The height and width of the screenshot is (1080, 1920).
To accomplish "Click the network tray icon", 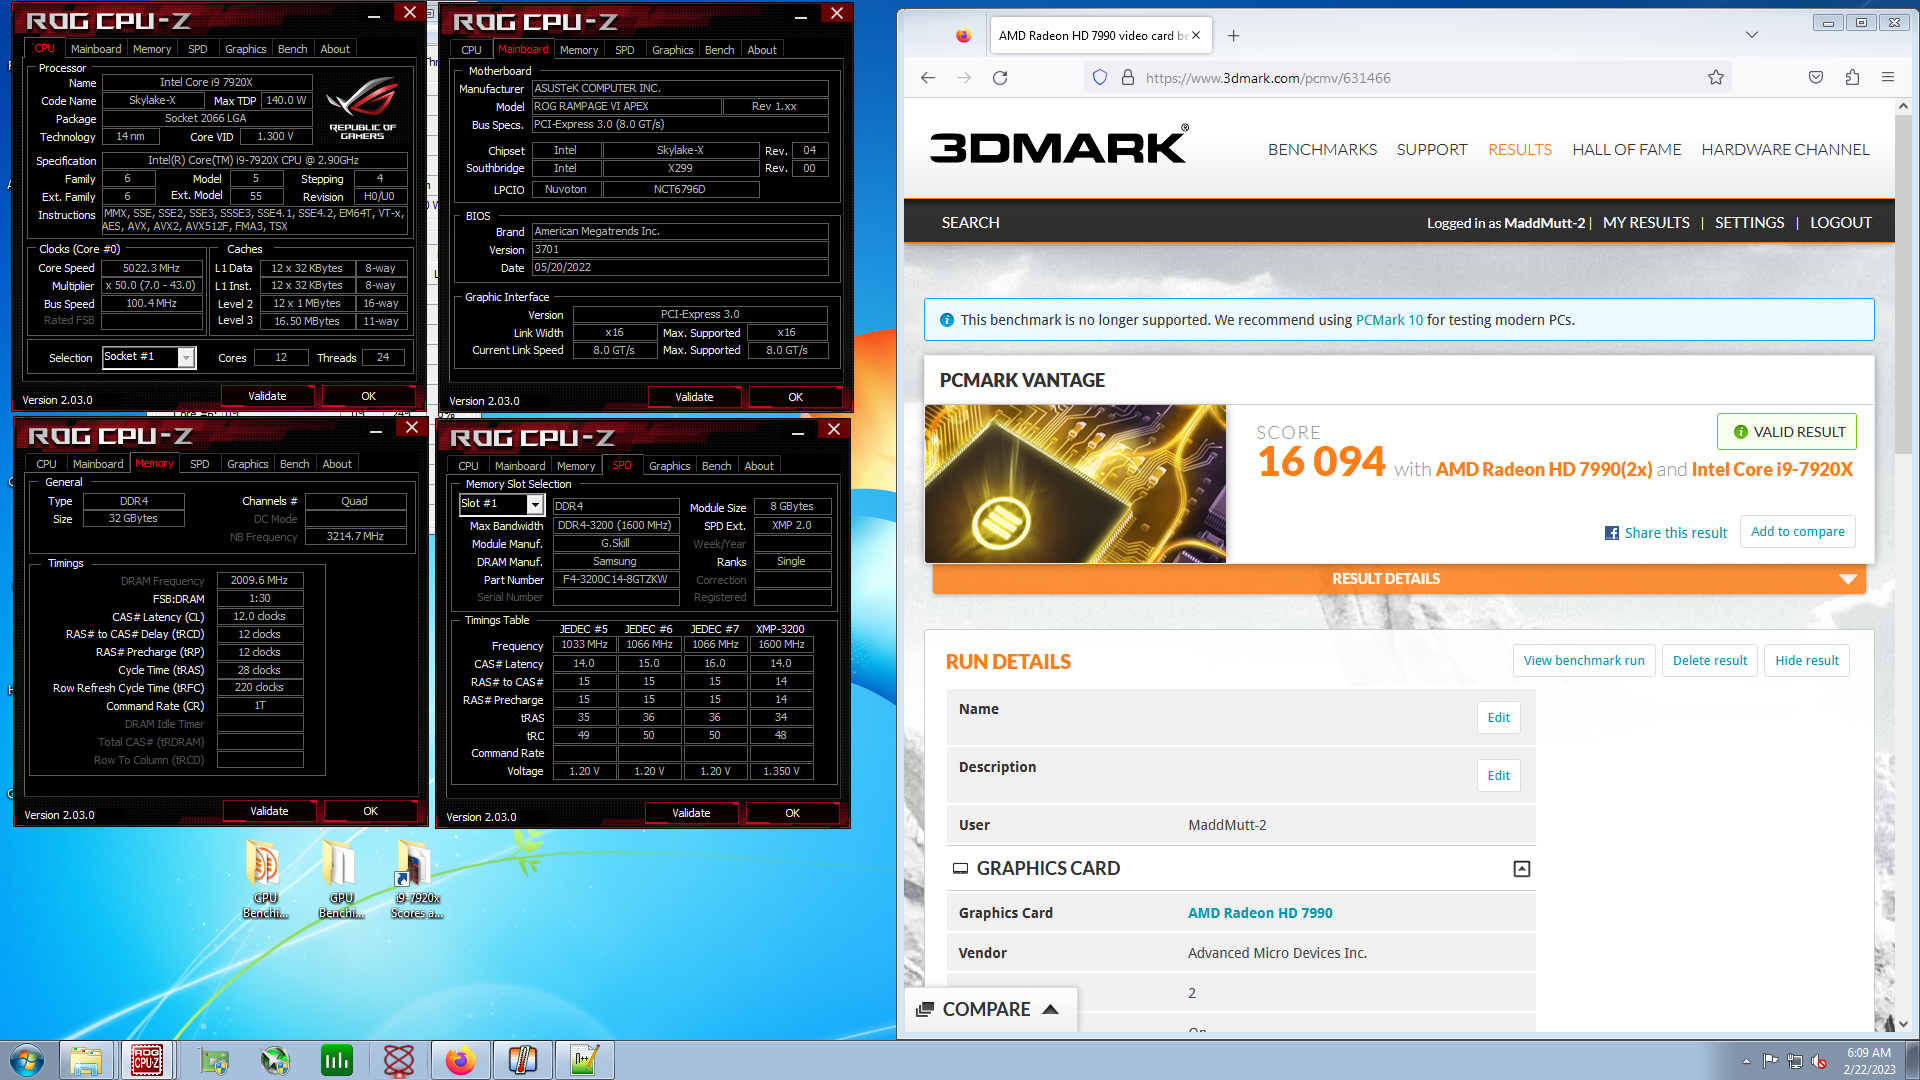I will click(1795, 1061).
